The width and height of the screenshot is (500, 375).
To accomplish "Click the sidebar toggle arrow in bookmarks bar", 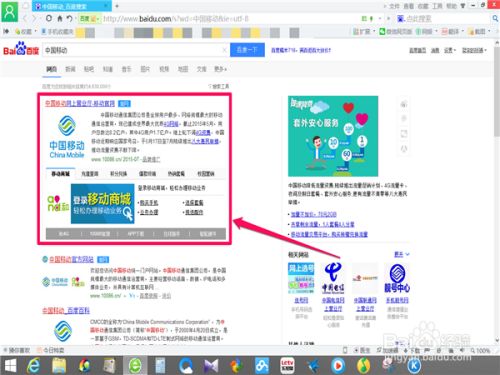I will click(x=6, y=31).
